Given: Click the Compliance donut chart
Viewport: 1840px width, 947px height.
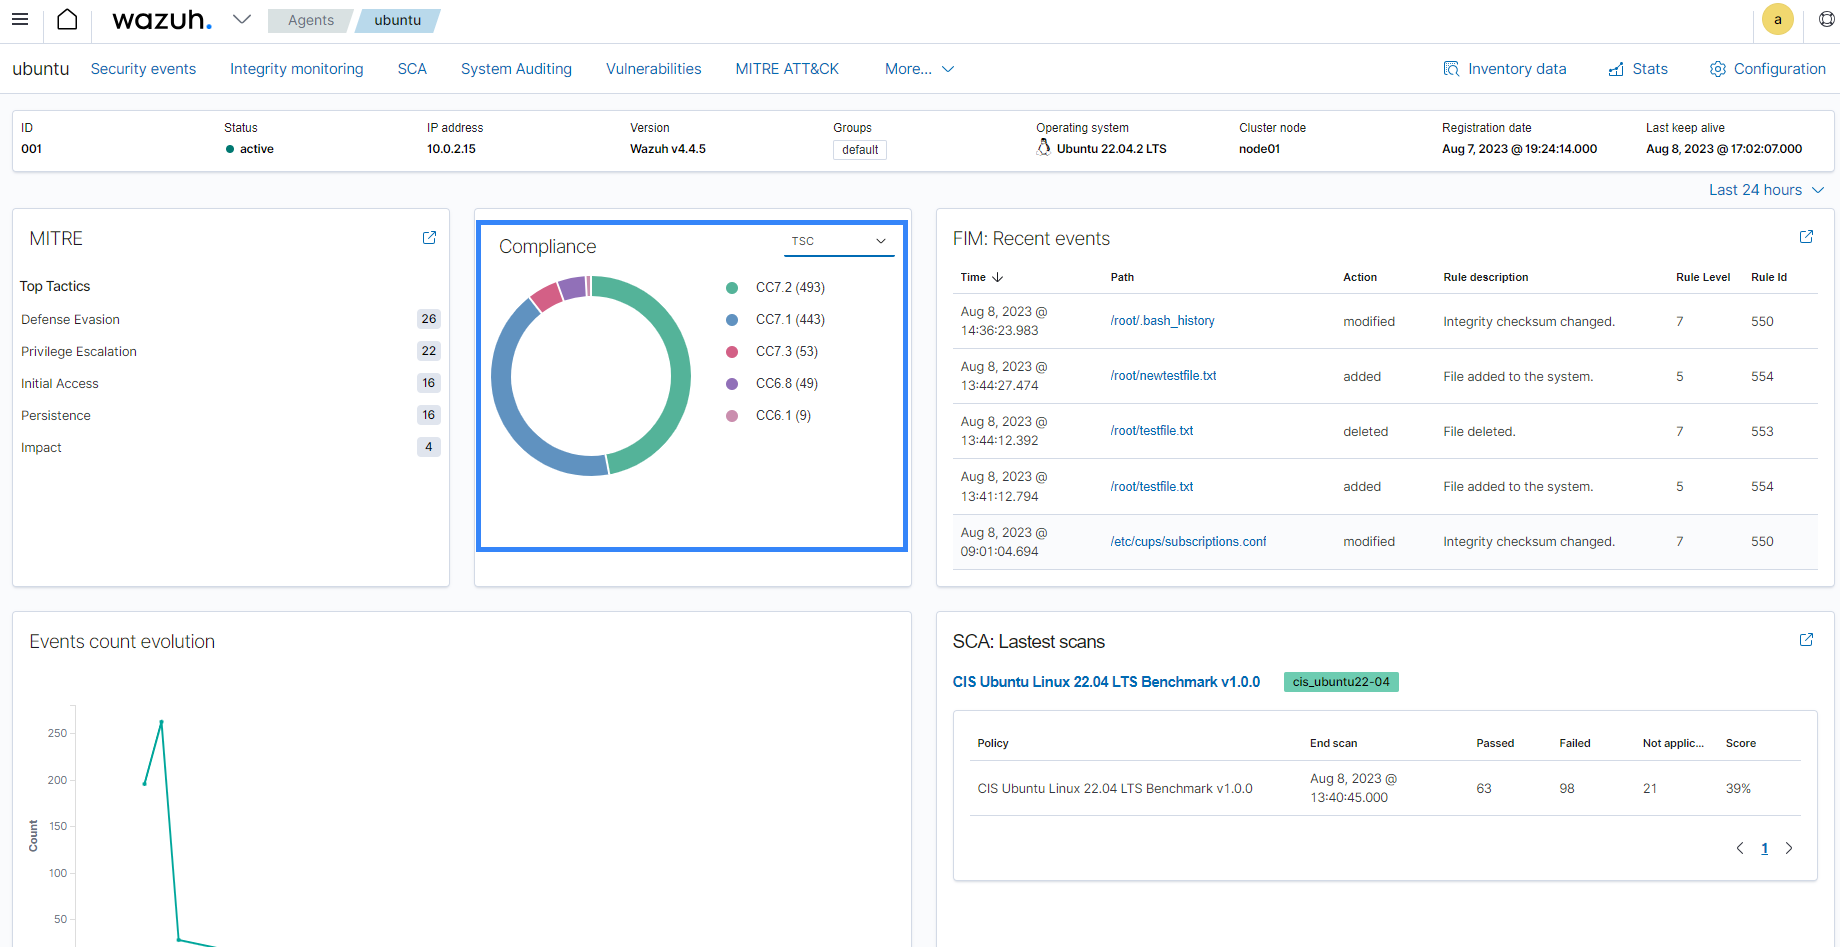Looking at the screenshot, I should point(591,376).
